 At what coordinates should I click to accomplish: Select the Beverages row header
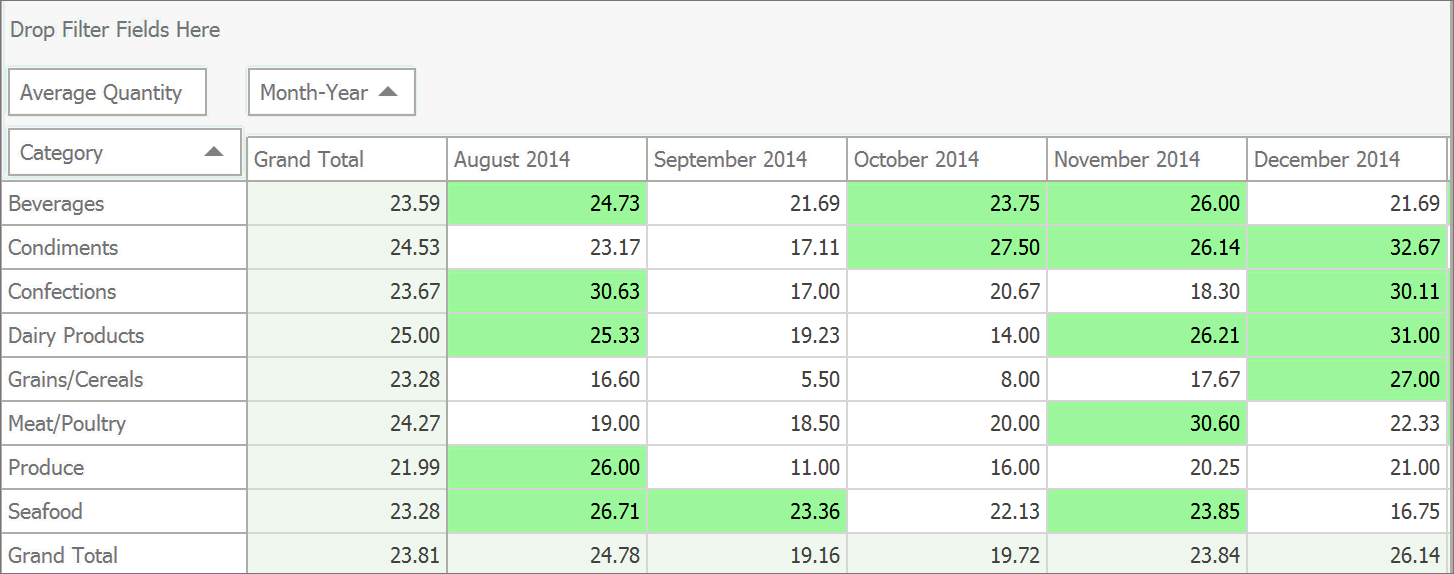pyautogui.click(x=123, y=203)
